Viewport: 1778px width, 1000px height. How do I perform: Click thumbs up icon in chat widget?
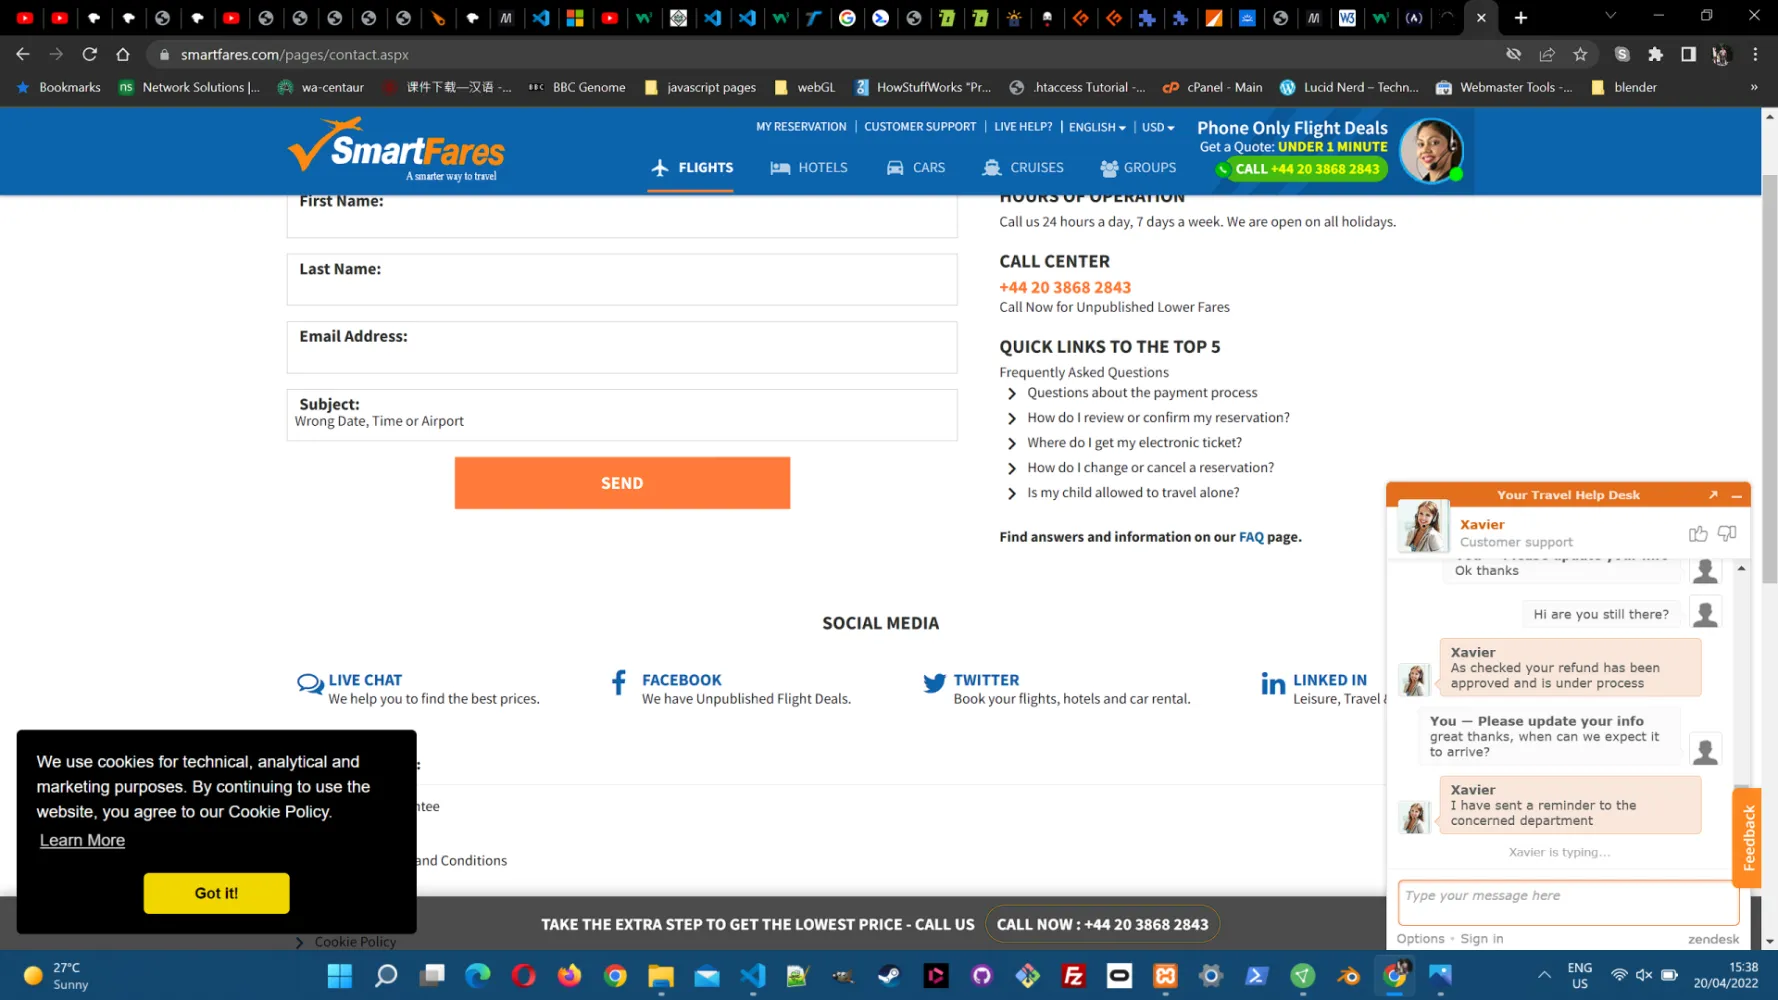[x=1697, y=534]
